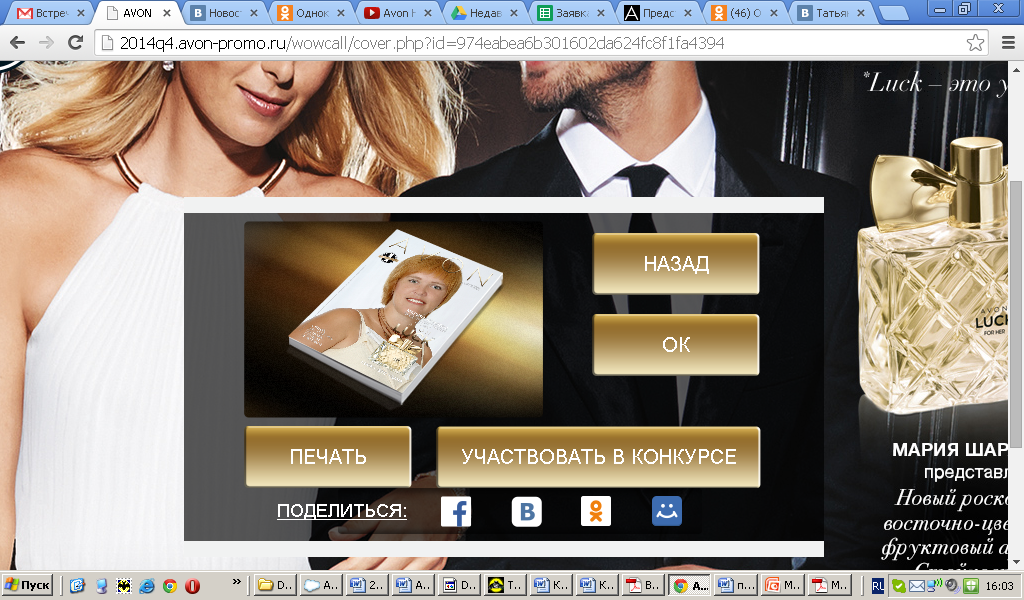Click the ПЕЧАТЬ button

328,456
